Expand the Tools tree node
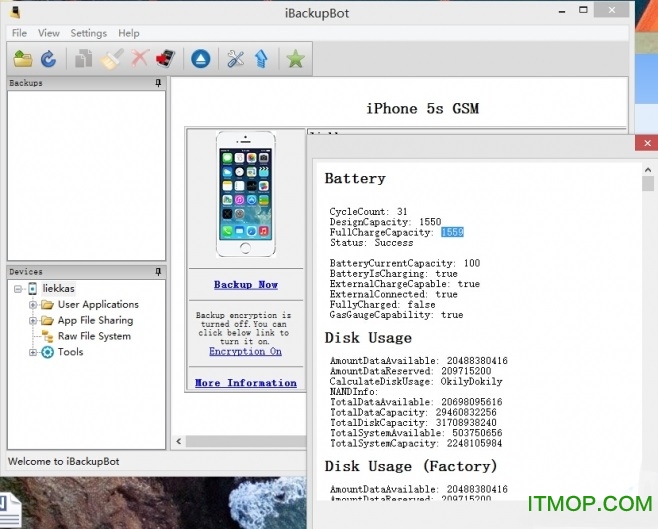 (33, 352)
